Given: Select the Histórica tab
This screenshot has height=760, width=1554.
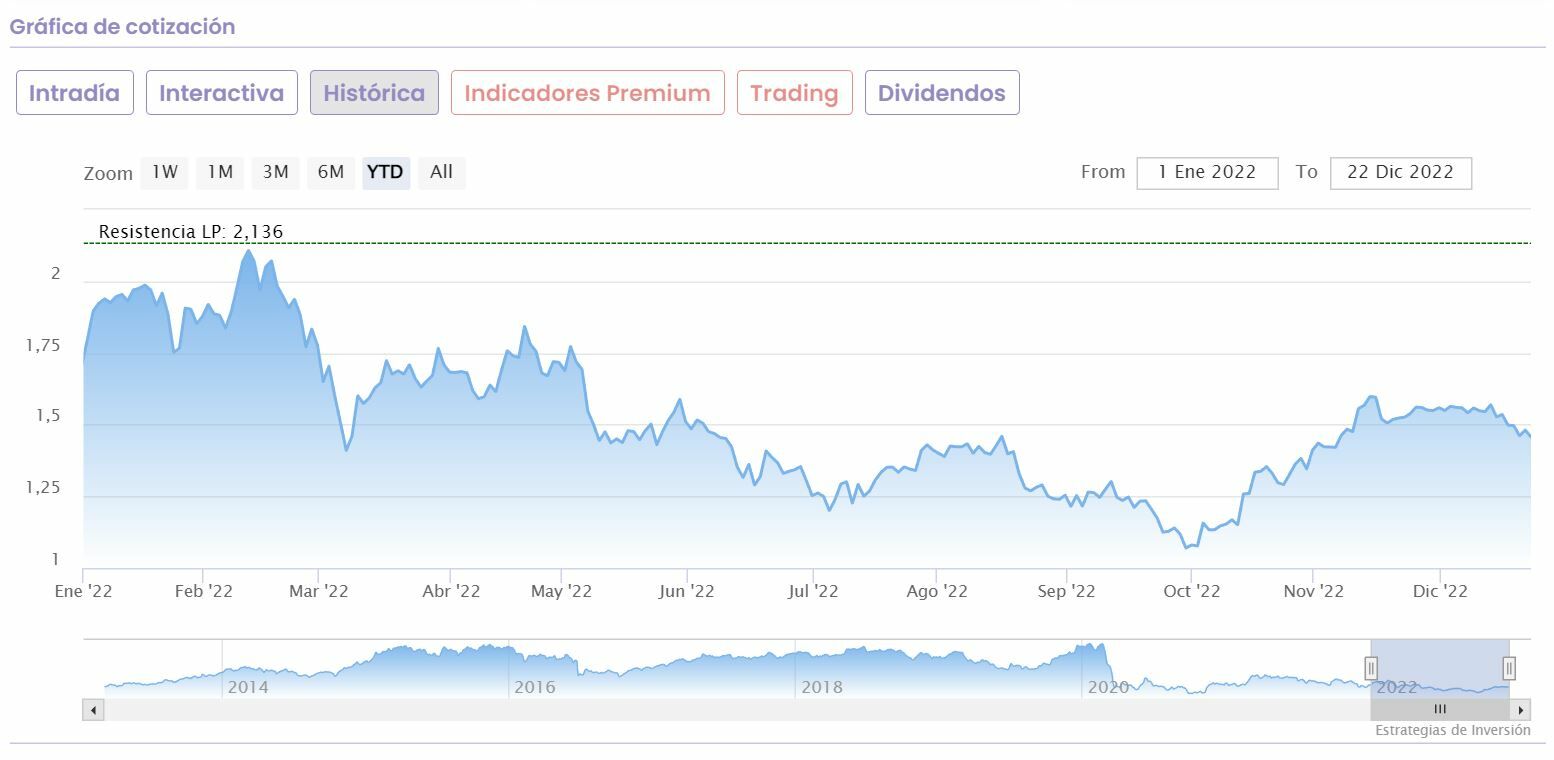Looking at the screenshot, I should pos(374,93).
